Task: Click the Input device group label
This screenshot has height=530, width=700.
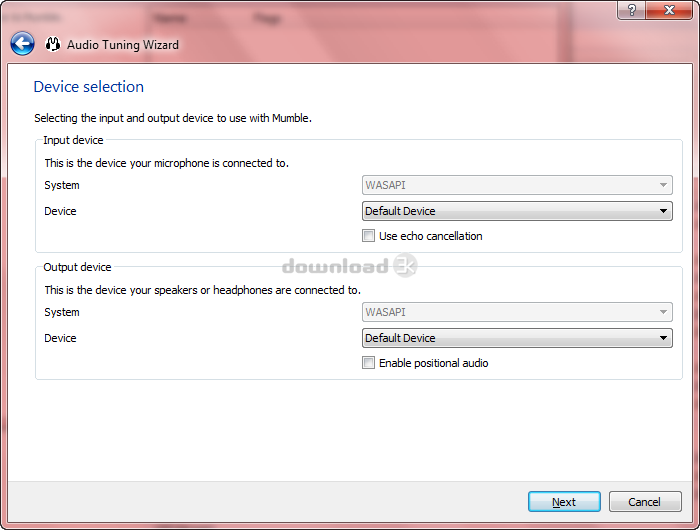Action: coord(73,140)
